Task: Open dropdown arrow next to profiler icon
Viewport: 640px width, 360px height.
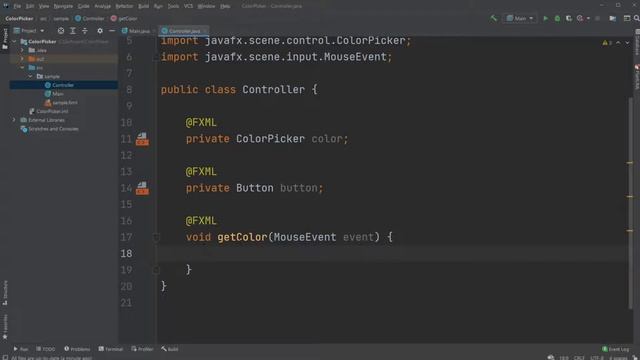Action: tap(588, 18)
